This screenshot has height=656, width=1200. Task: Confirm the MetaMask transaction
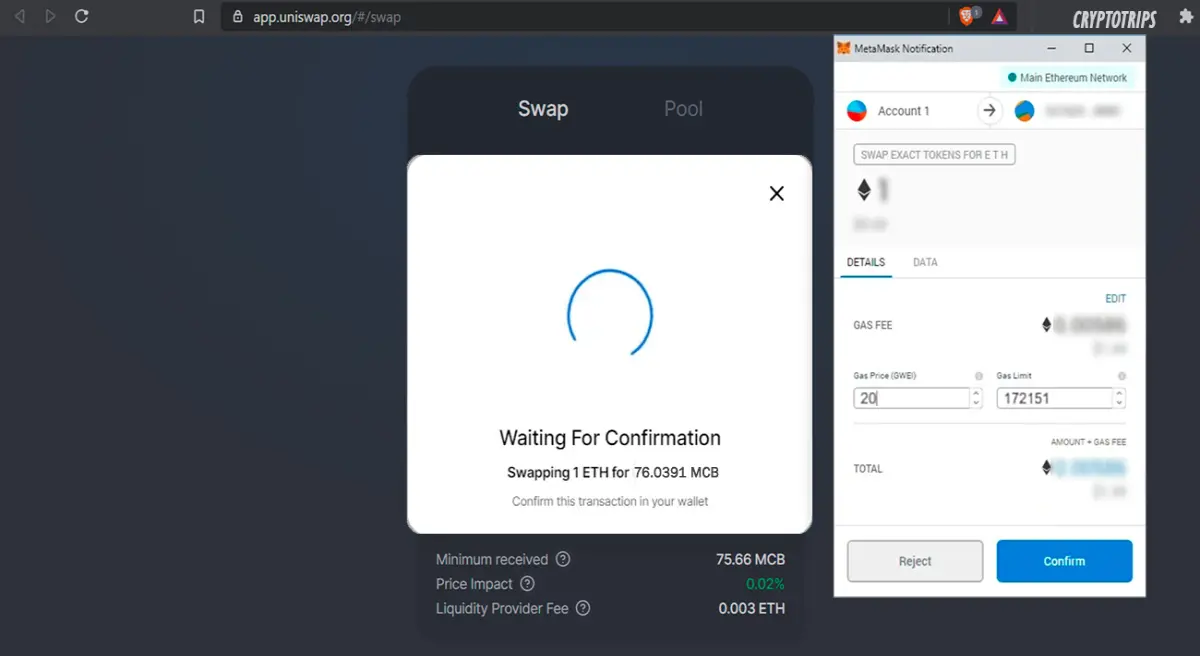tap(1064, 561)
